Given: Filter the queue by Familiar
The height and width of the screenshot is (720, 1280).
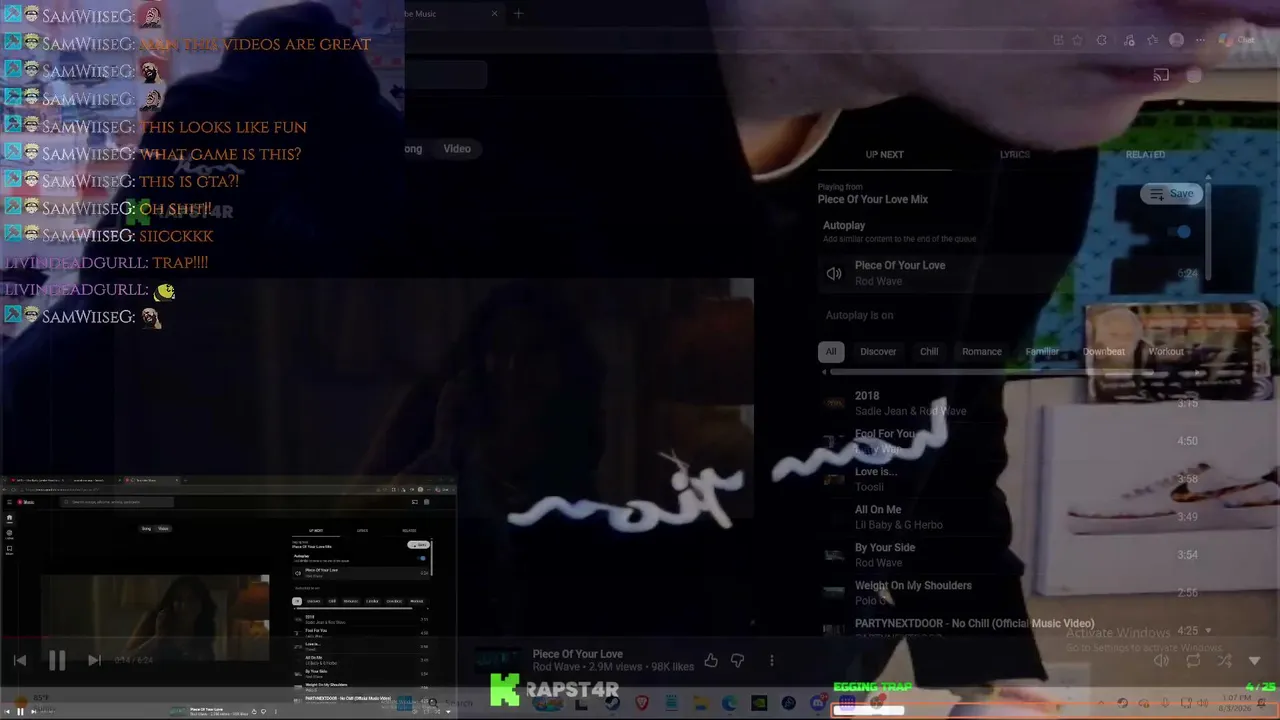Looking at the screenshot, I should coord(1042,352).
